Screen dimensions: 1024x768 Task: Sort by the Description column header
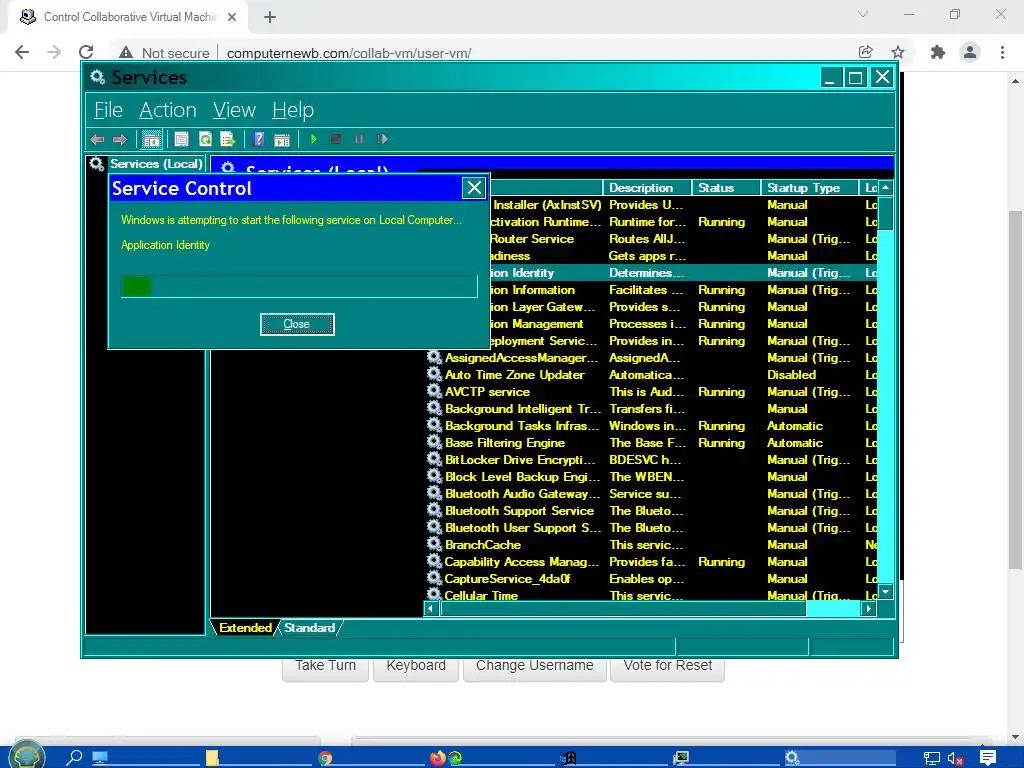647,187
